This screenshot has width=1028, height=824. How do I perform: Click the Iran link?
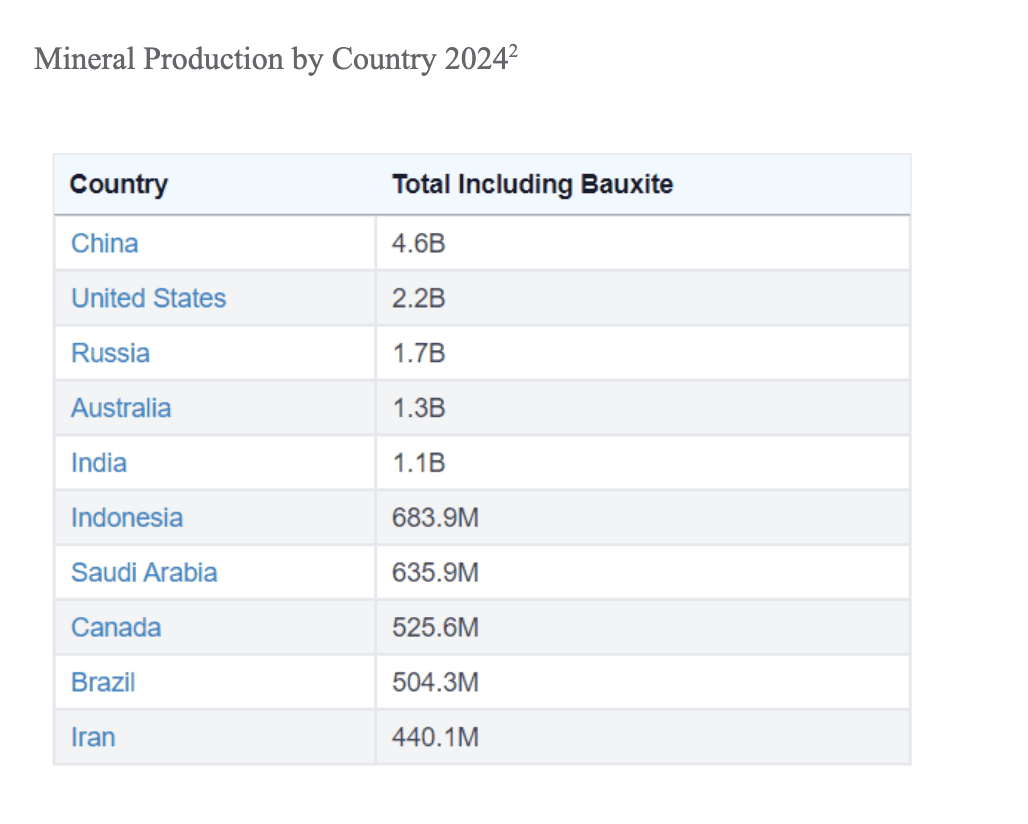(92, 738)
